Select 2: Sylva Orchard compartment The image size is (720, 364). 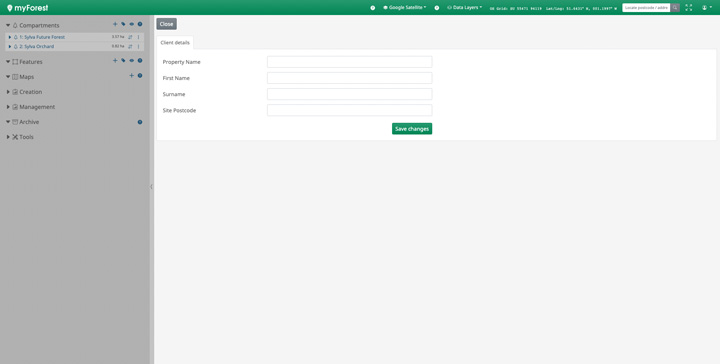(36, 46)
